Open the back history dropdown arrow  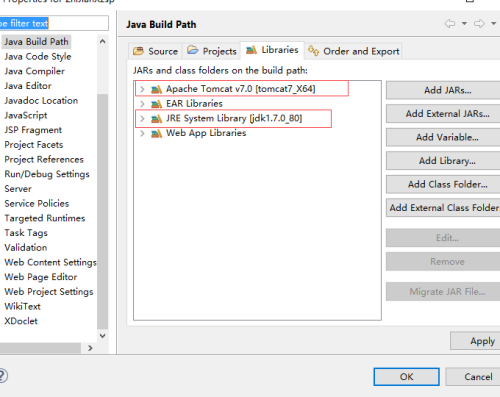pyautogui.click(x=464, y=24)
